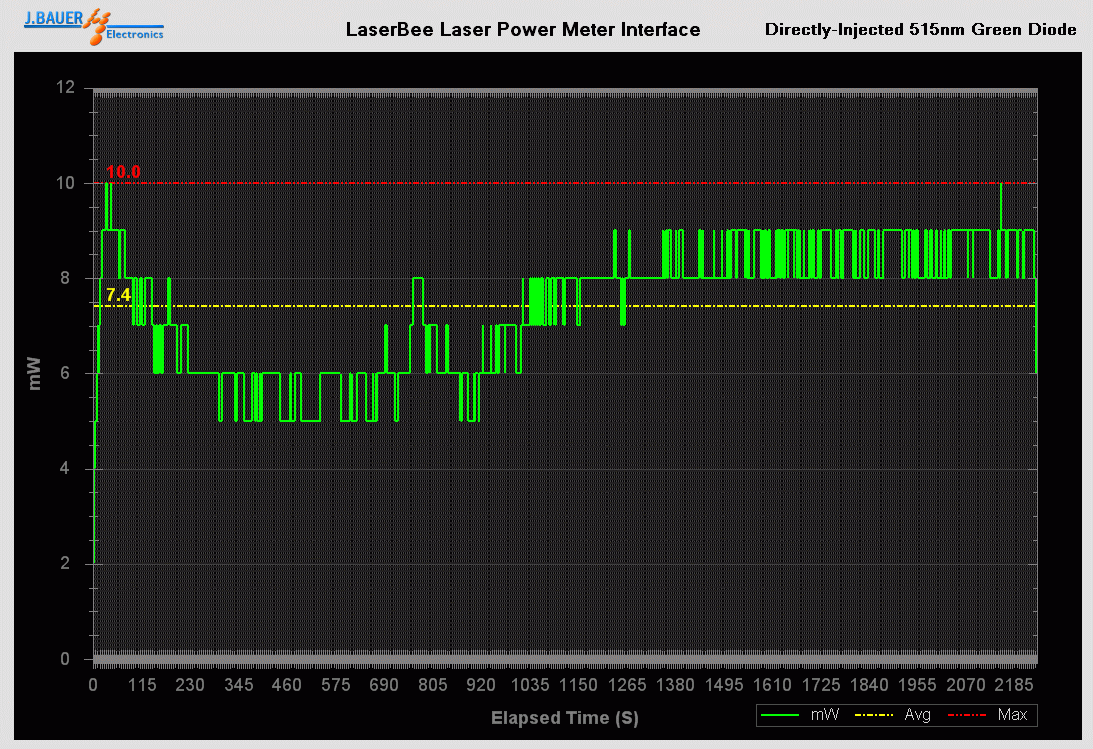Viewport: 1093px width, 749px height.
Task: Click the LaserBee Laser Power Meter Interface title
Action: pos(522,29)
